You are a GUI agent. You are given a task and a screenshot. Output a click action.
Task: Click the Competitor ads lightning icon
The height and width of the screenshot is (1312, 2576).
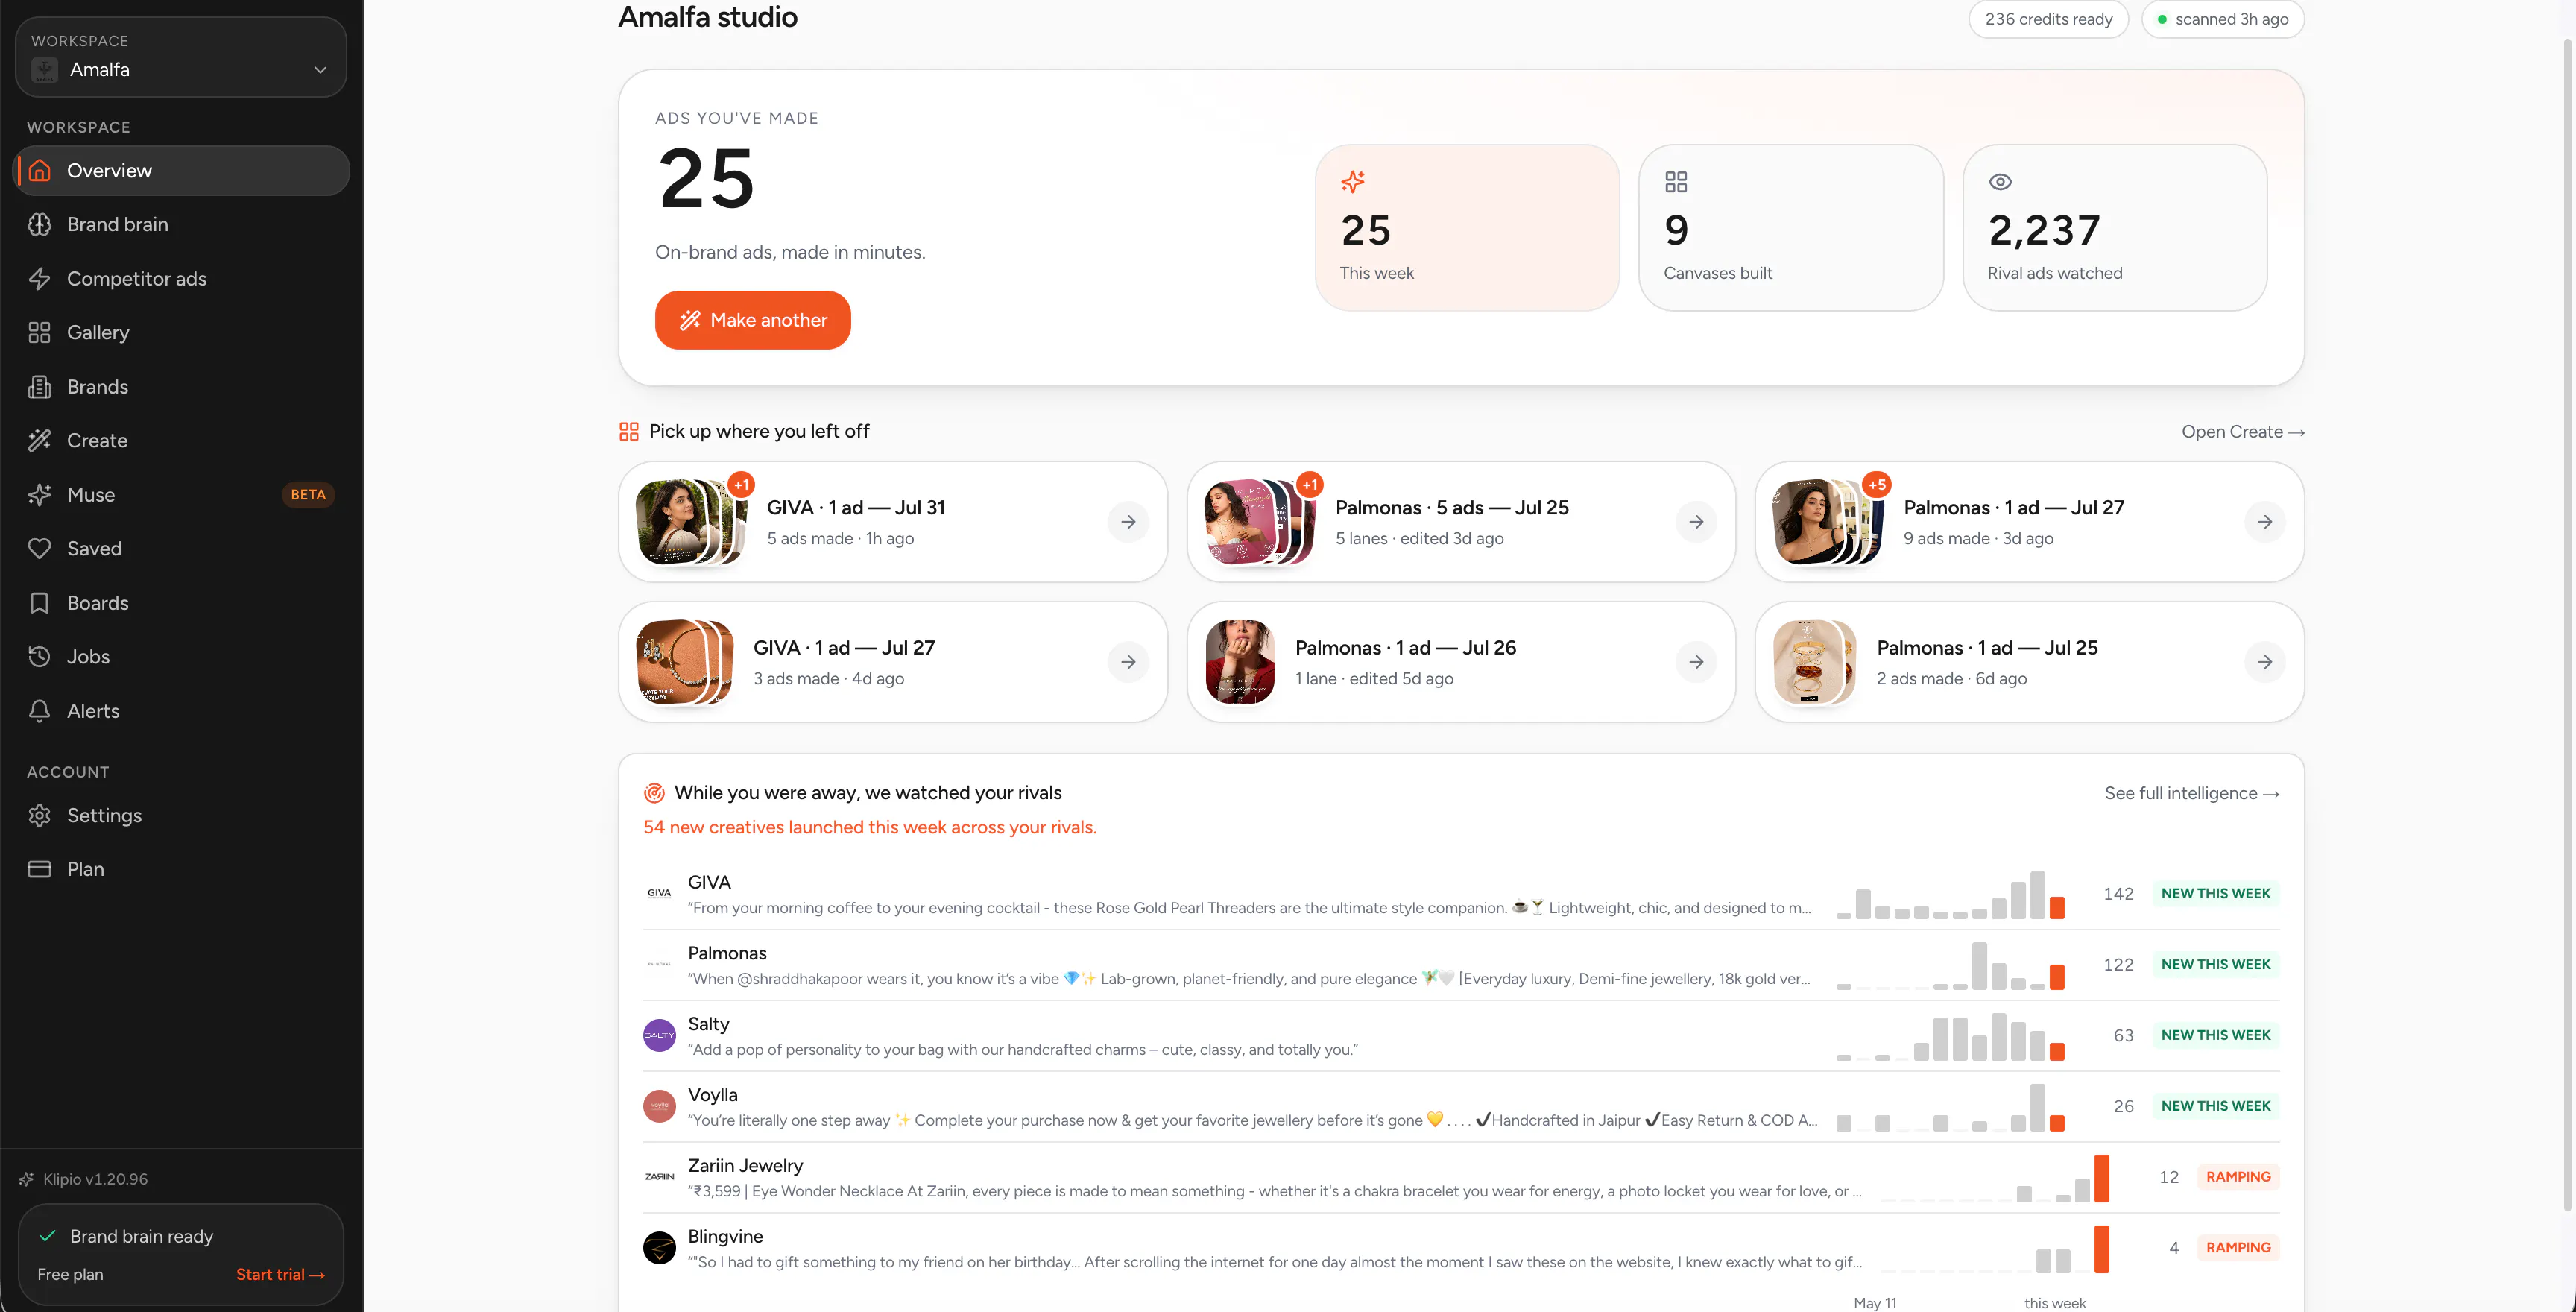(x=40, y=278)
